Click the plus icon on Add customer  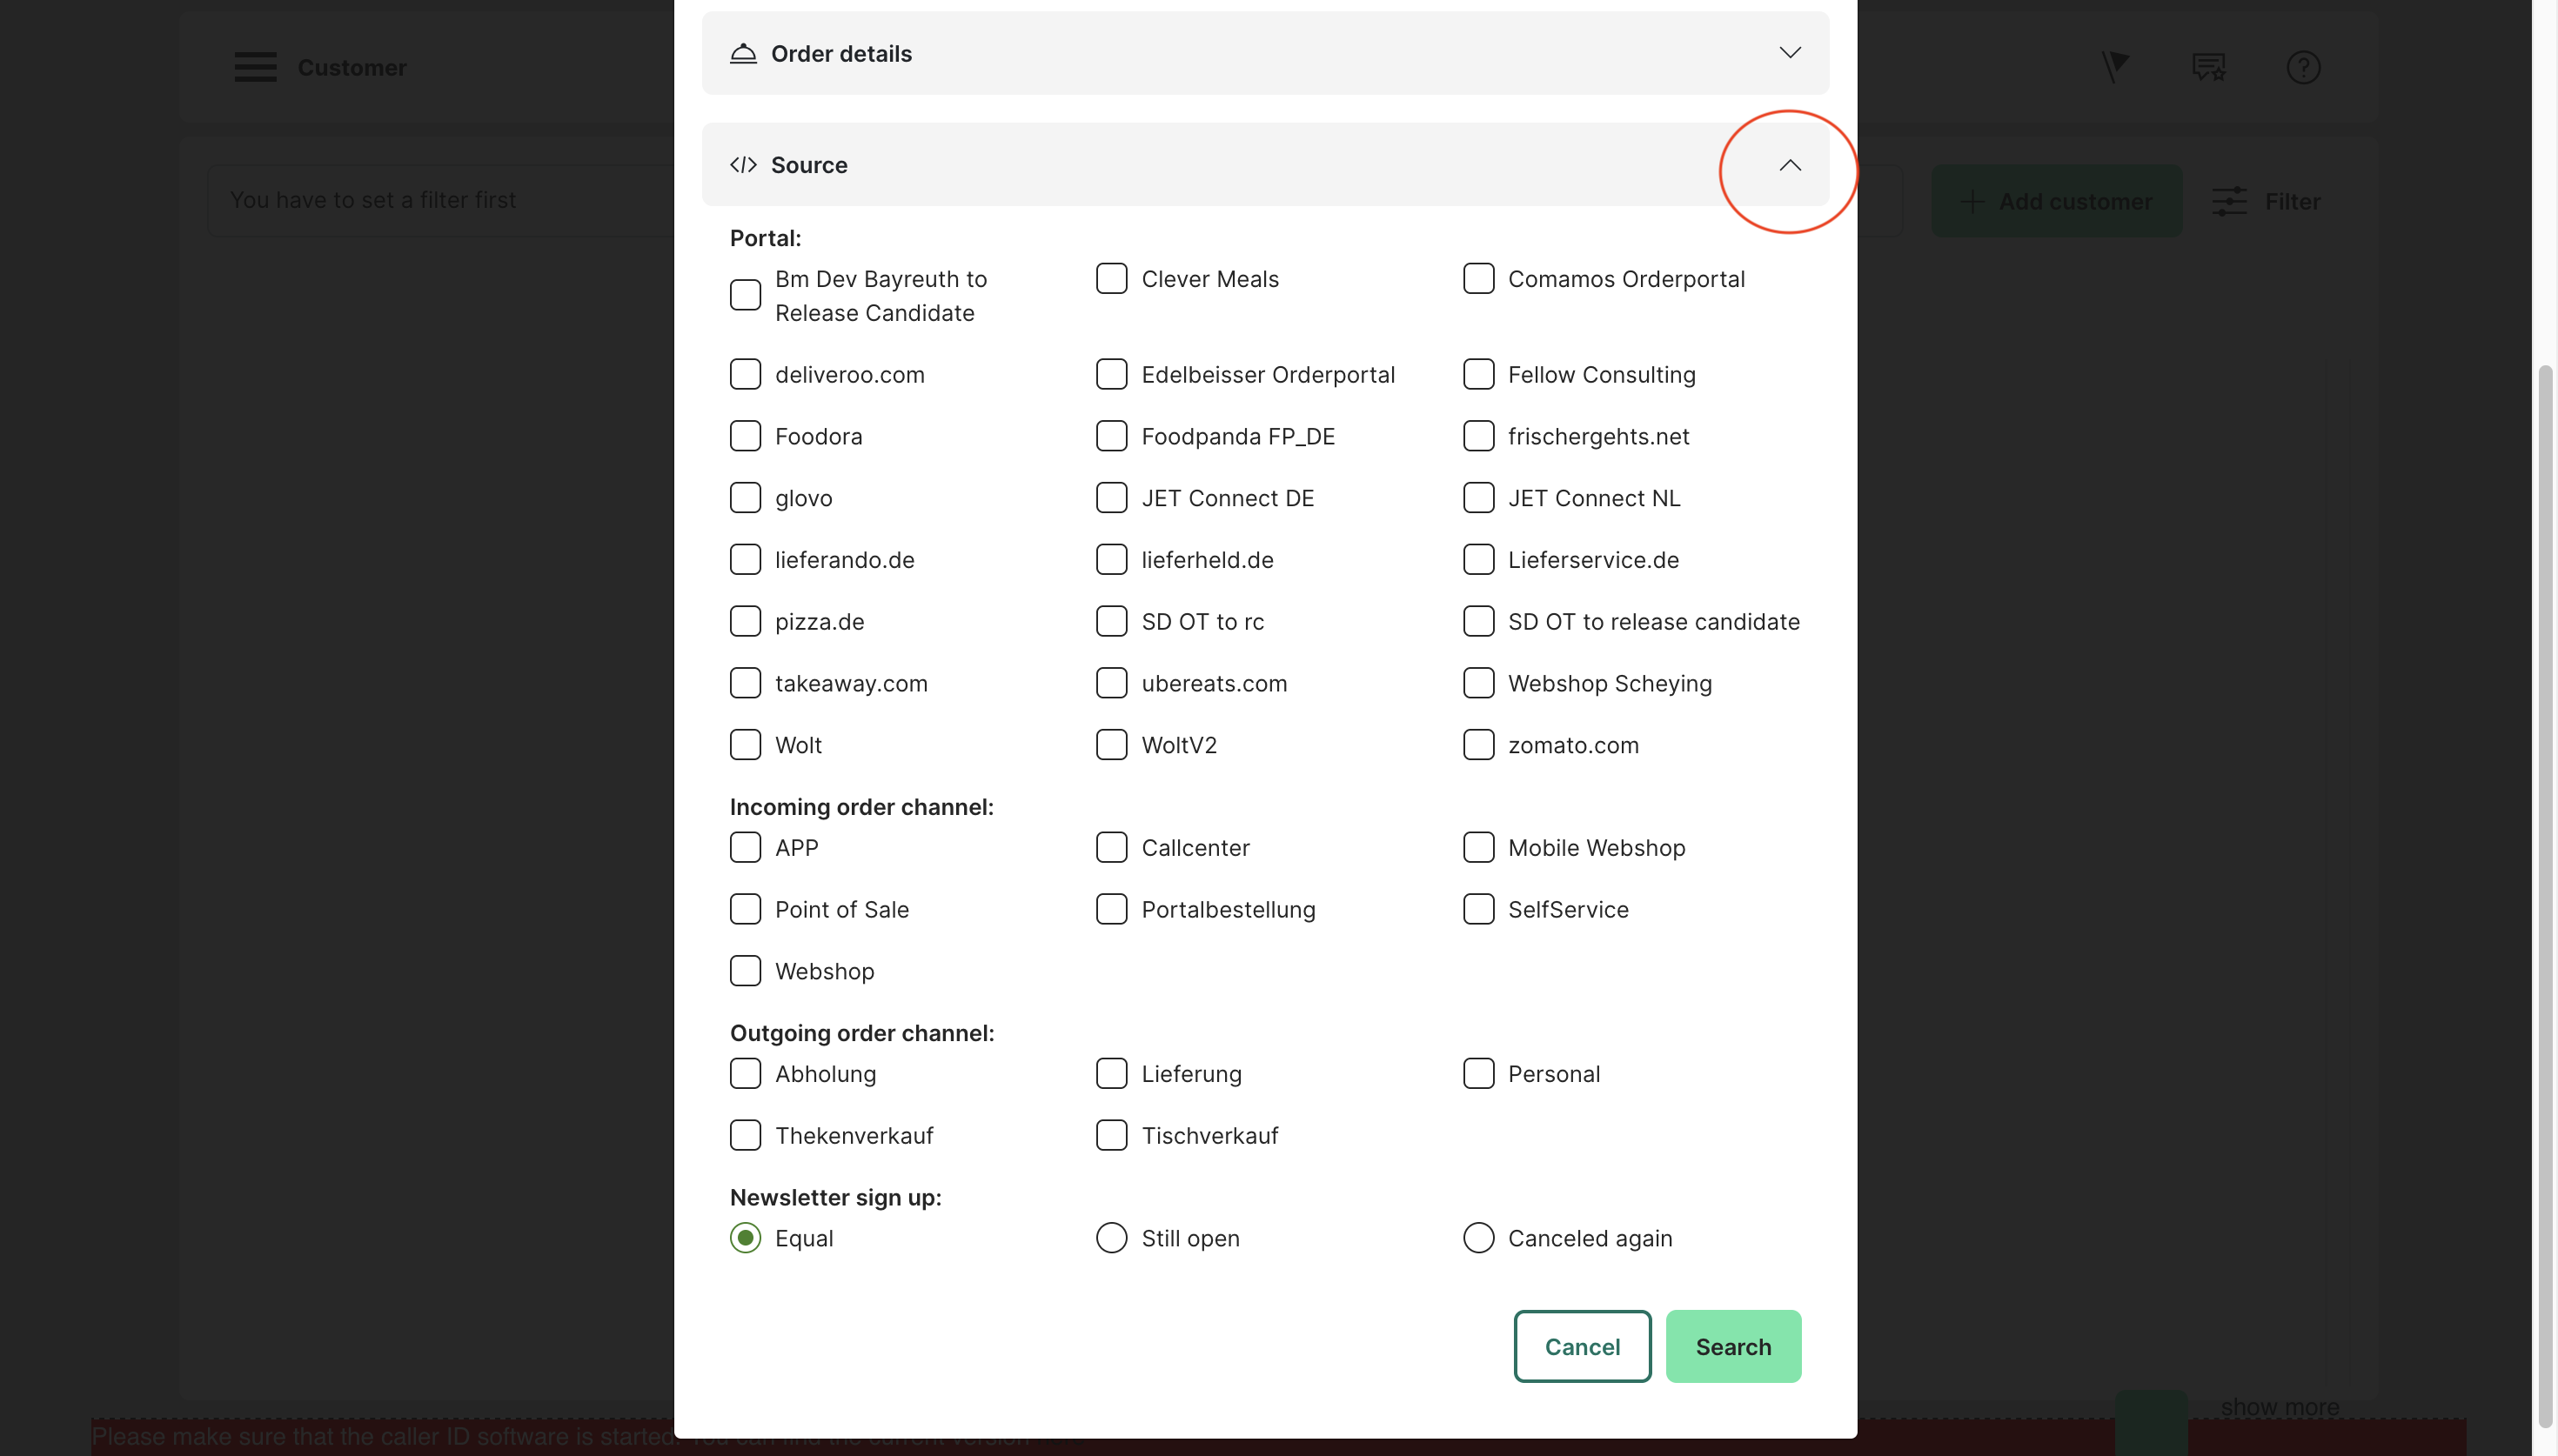tap(1972, 201)
